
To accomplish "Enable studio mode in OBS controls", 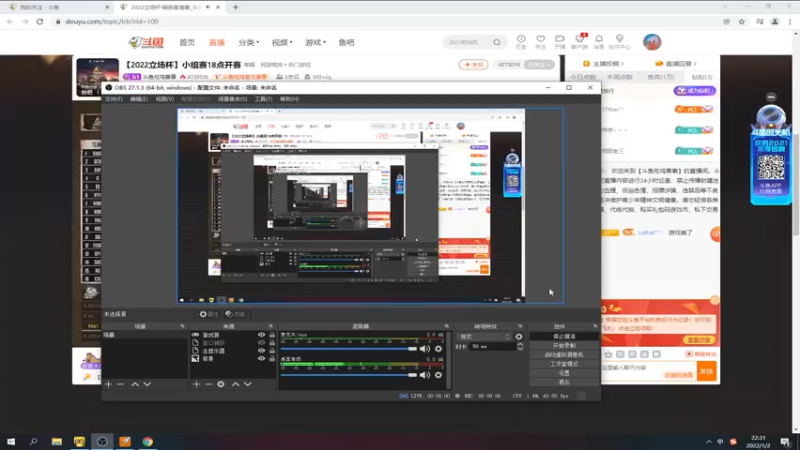I will point(564,364).
